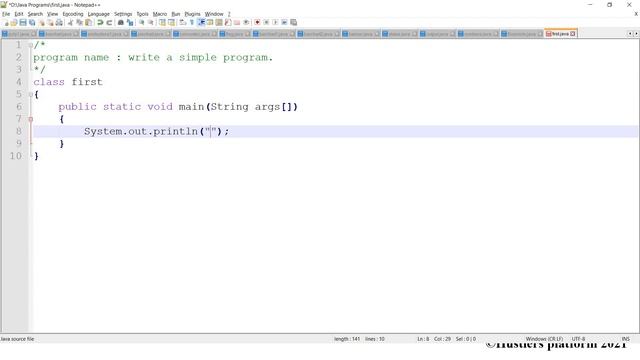
Task: Open the Language menu
Action: pos(99,14)
